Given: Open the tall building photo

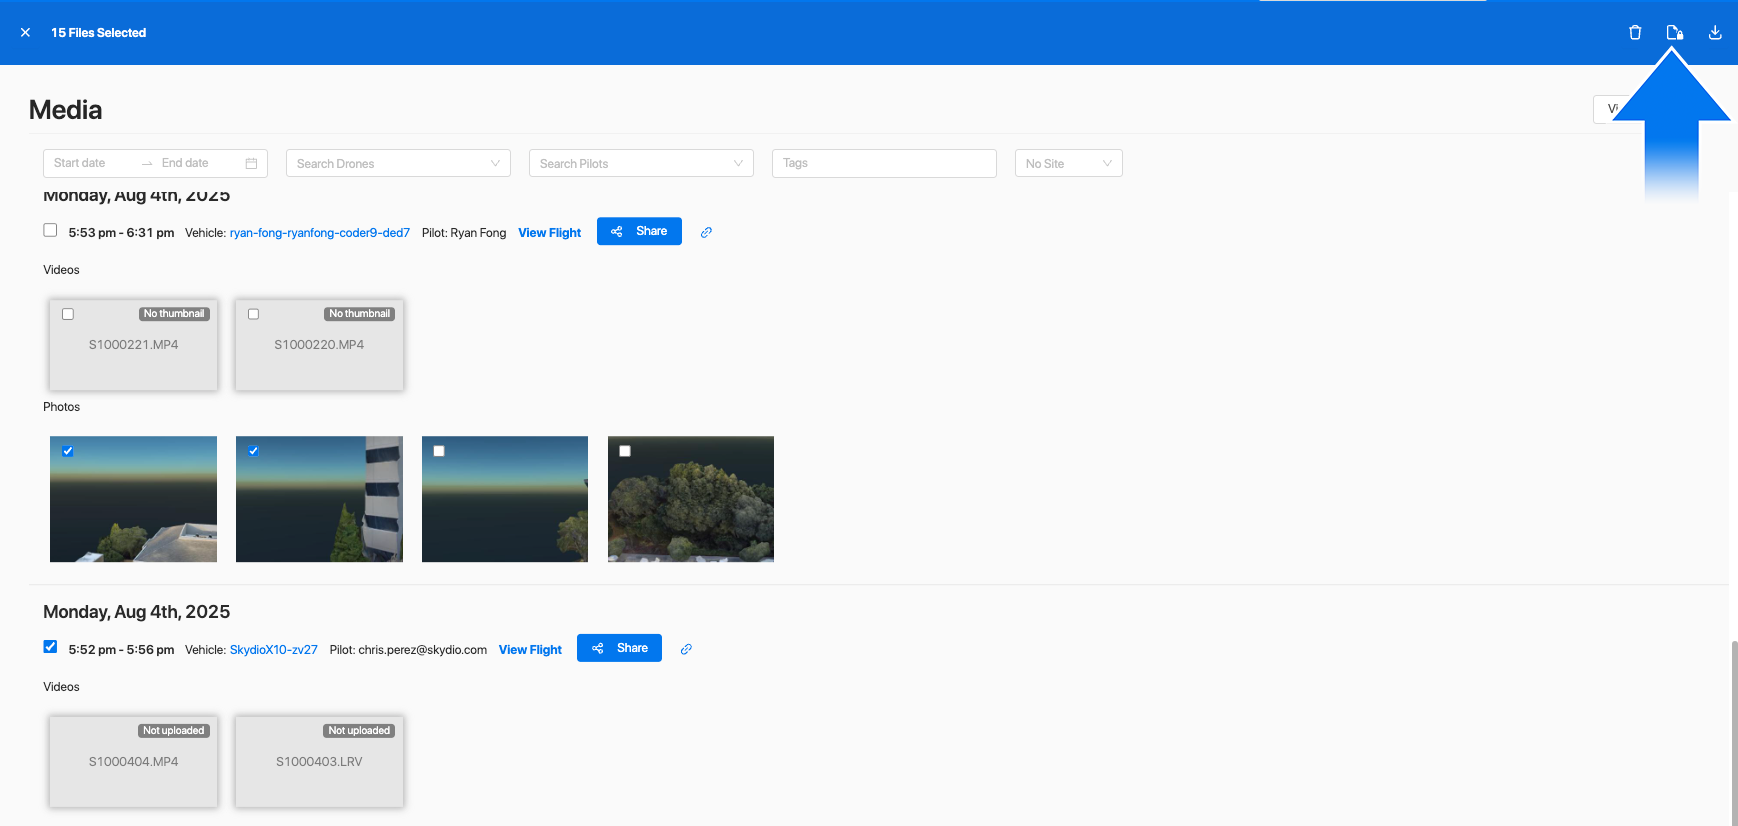Looking at the screenshot, I should point(319,499).
